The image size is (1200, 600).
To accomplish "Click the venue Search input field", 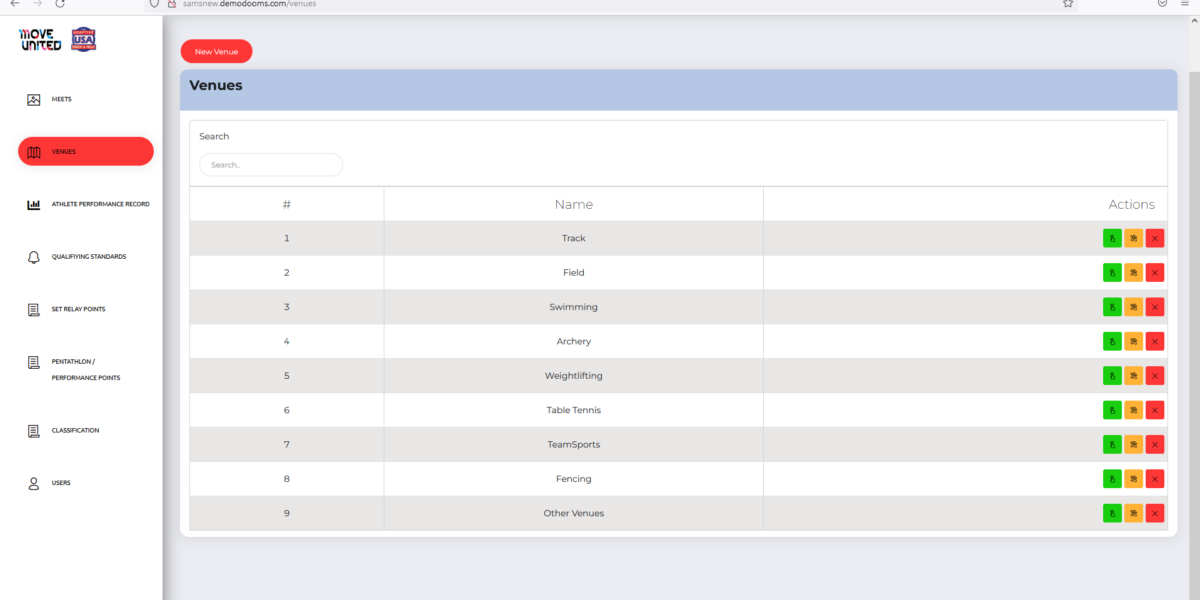I will point(271,165).
